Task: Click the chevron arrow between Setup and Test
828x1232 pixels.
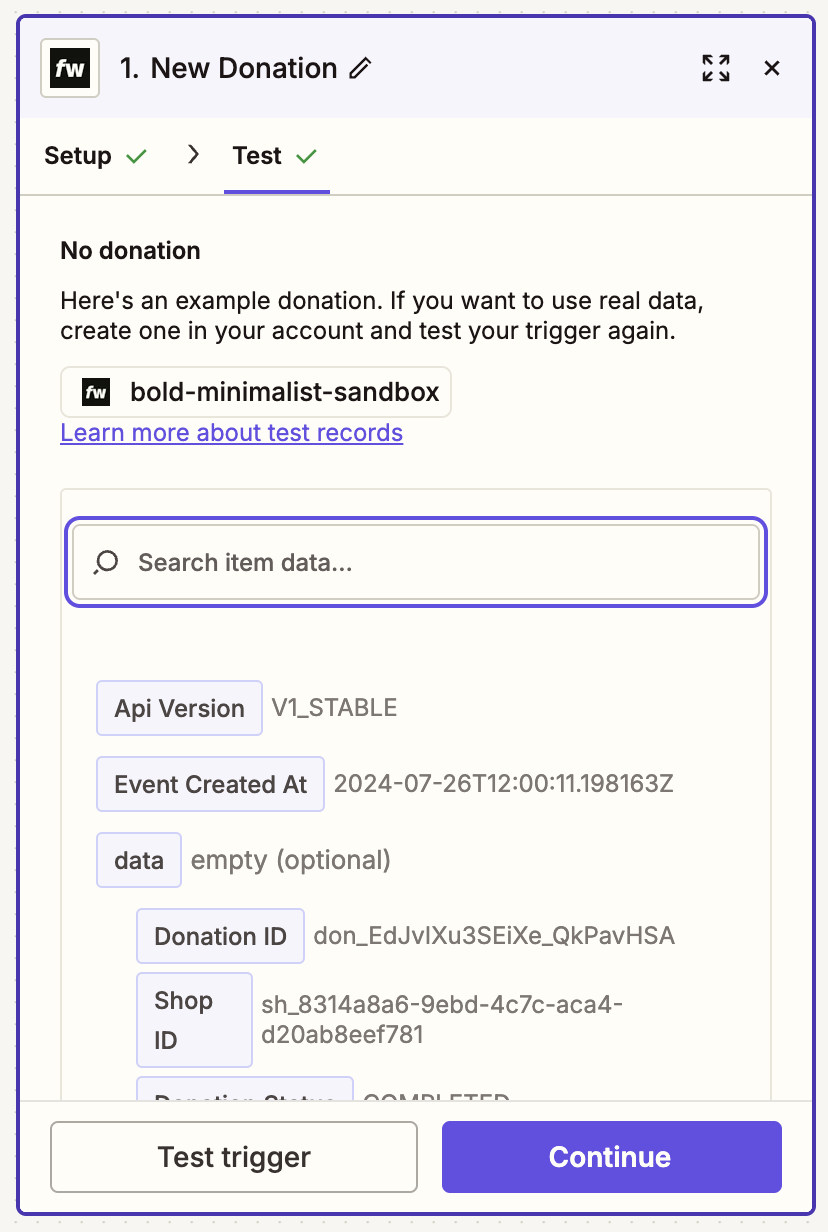Action: pos(194,155)
